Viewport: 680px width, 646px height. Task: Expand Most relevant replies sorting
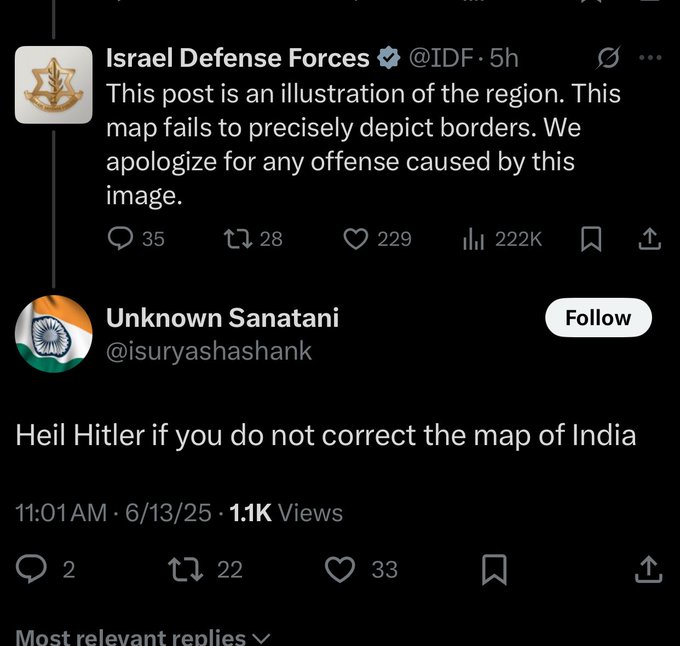click(x=143, y=637)
